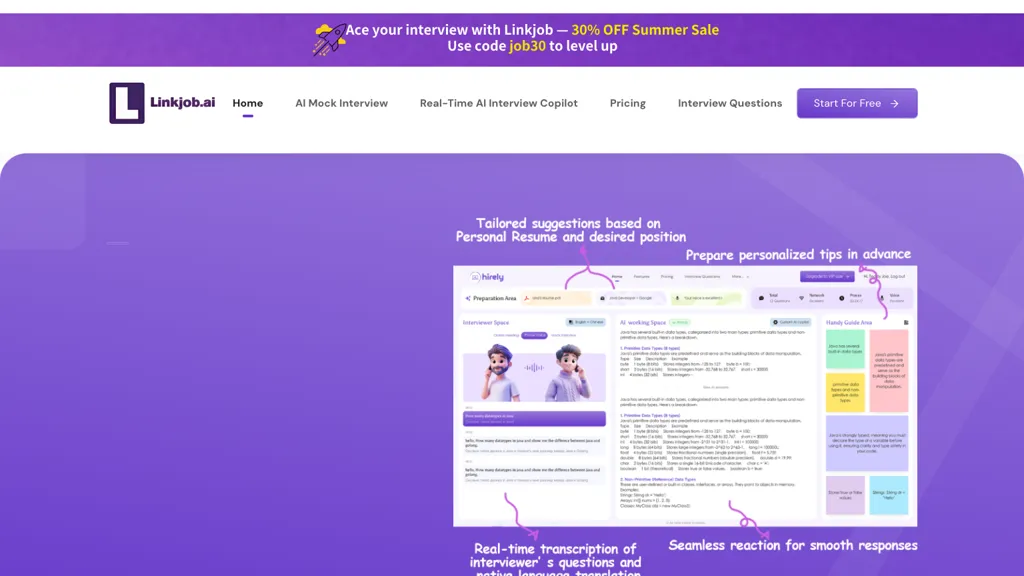Click the arrow icon inside Start For Free
Screen dimensions: 1024x576
pyautogui.click(x=895, y=103)
